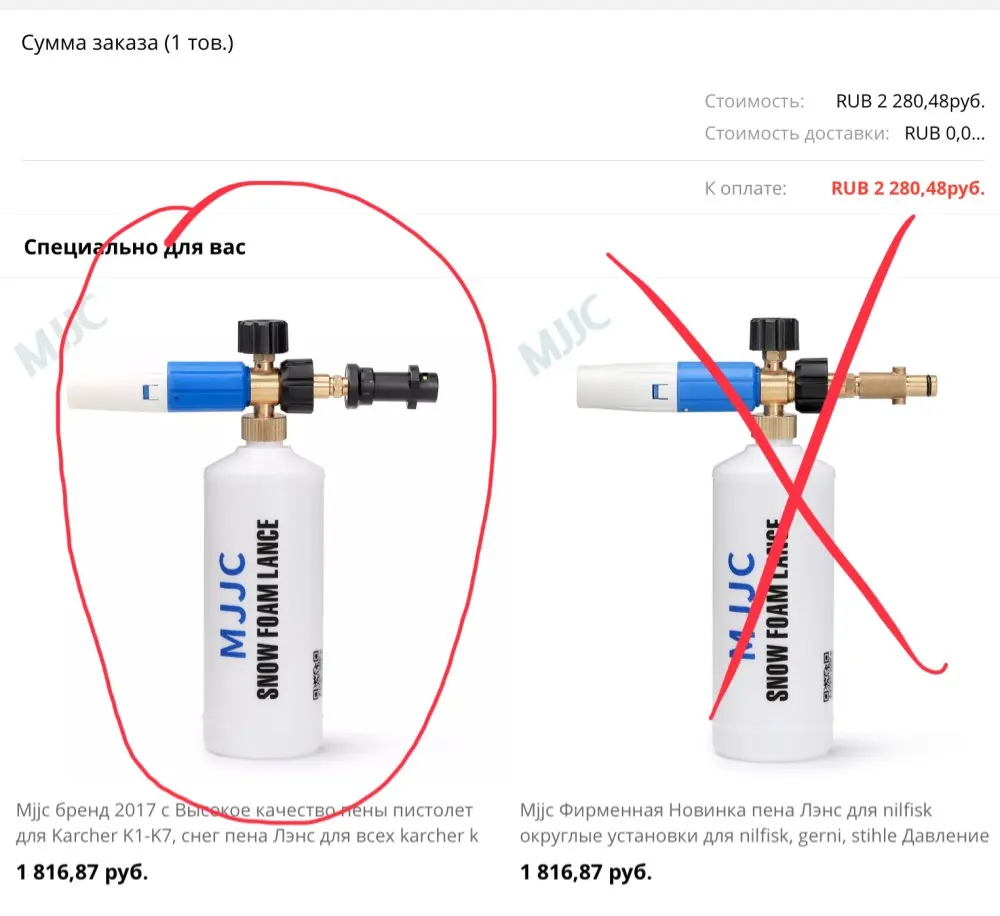The width and height of the screenshot is (1000, 916).
Task: Click the red К оплате total amount
Action: pos(908,188)
